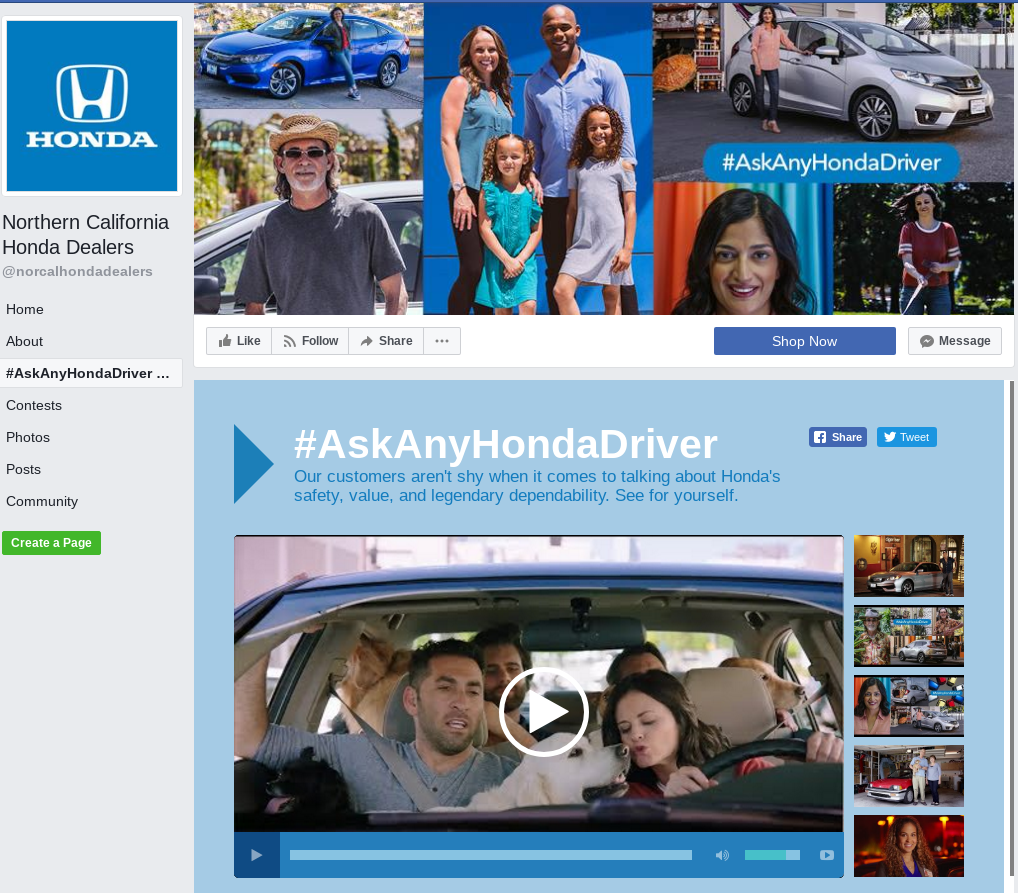Click the blue triangle next to #AskAnyHondaDriver heading
1018x893 pixels.
click(253, 464)
